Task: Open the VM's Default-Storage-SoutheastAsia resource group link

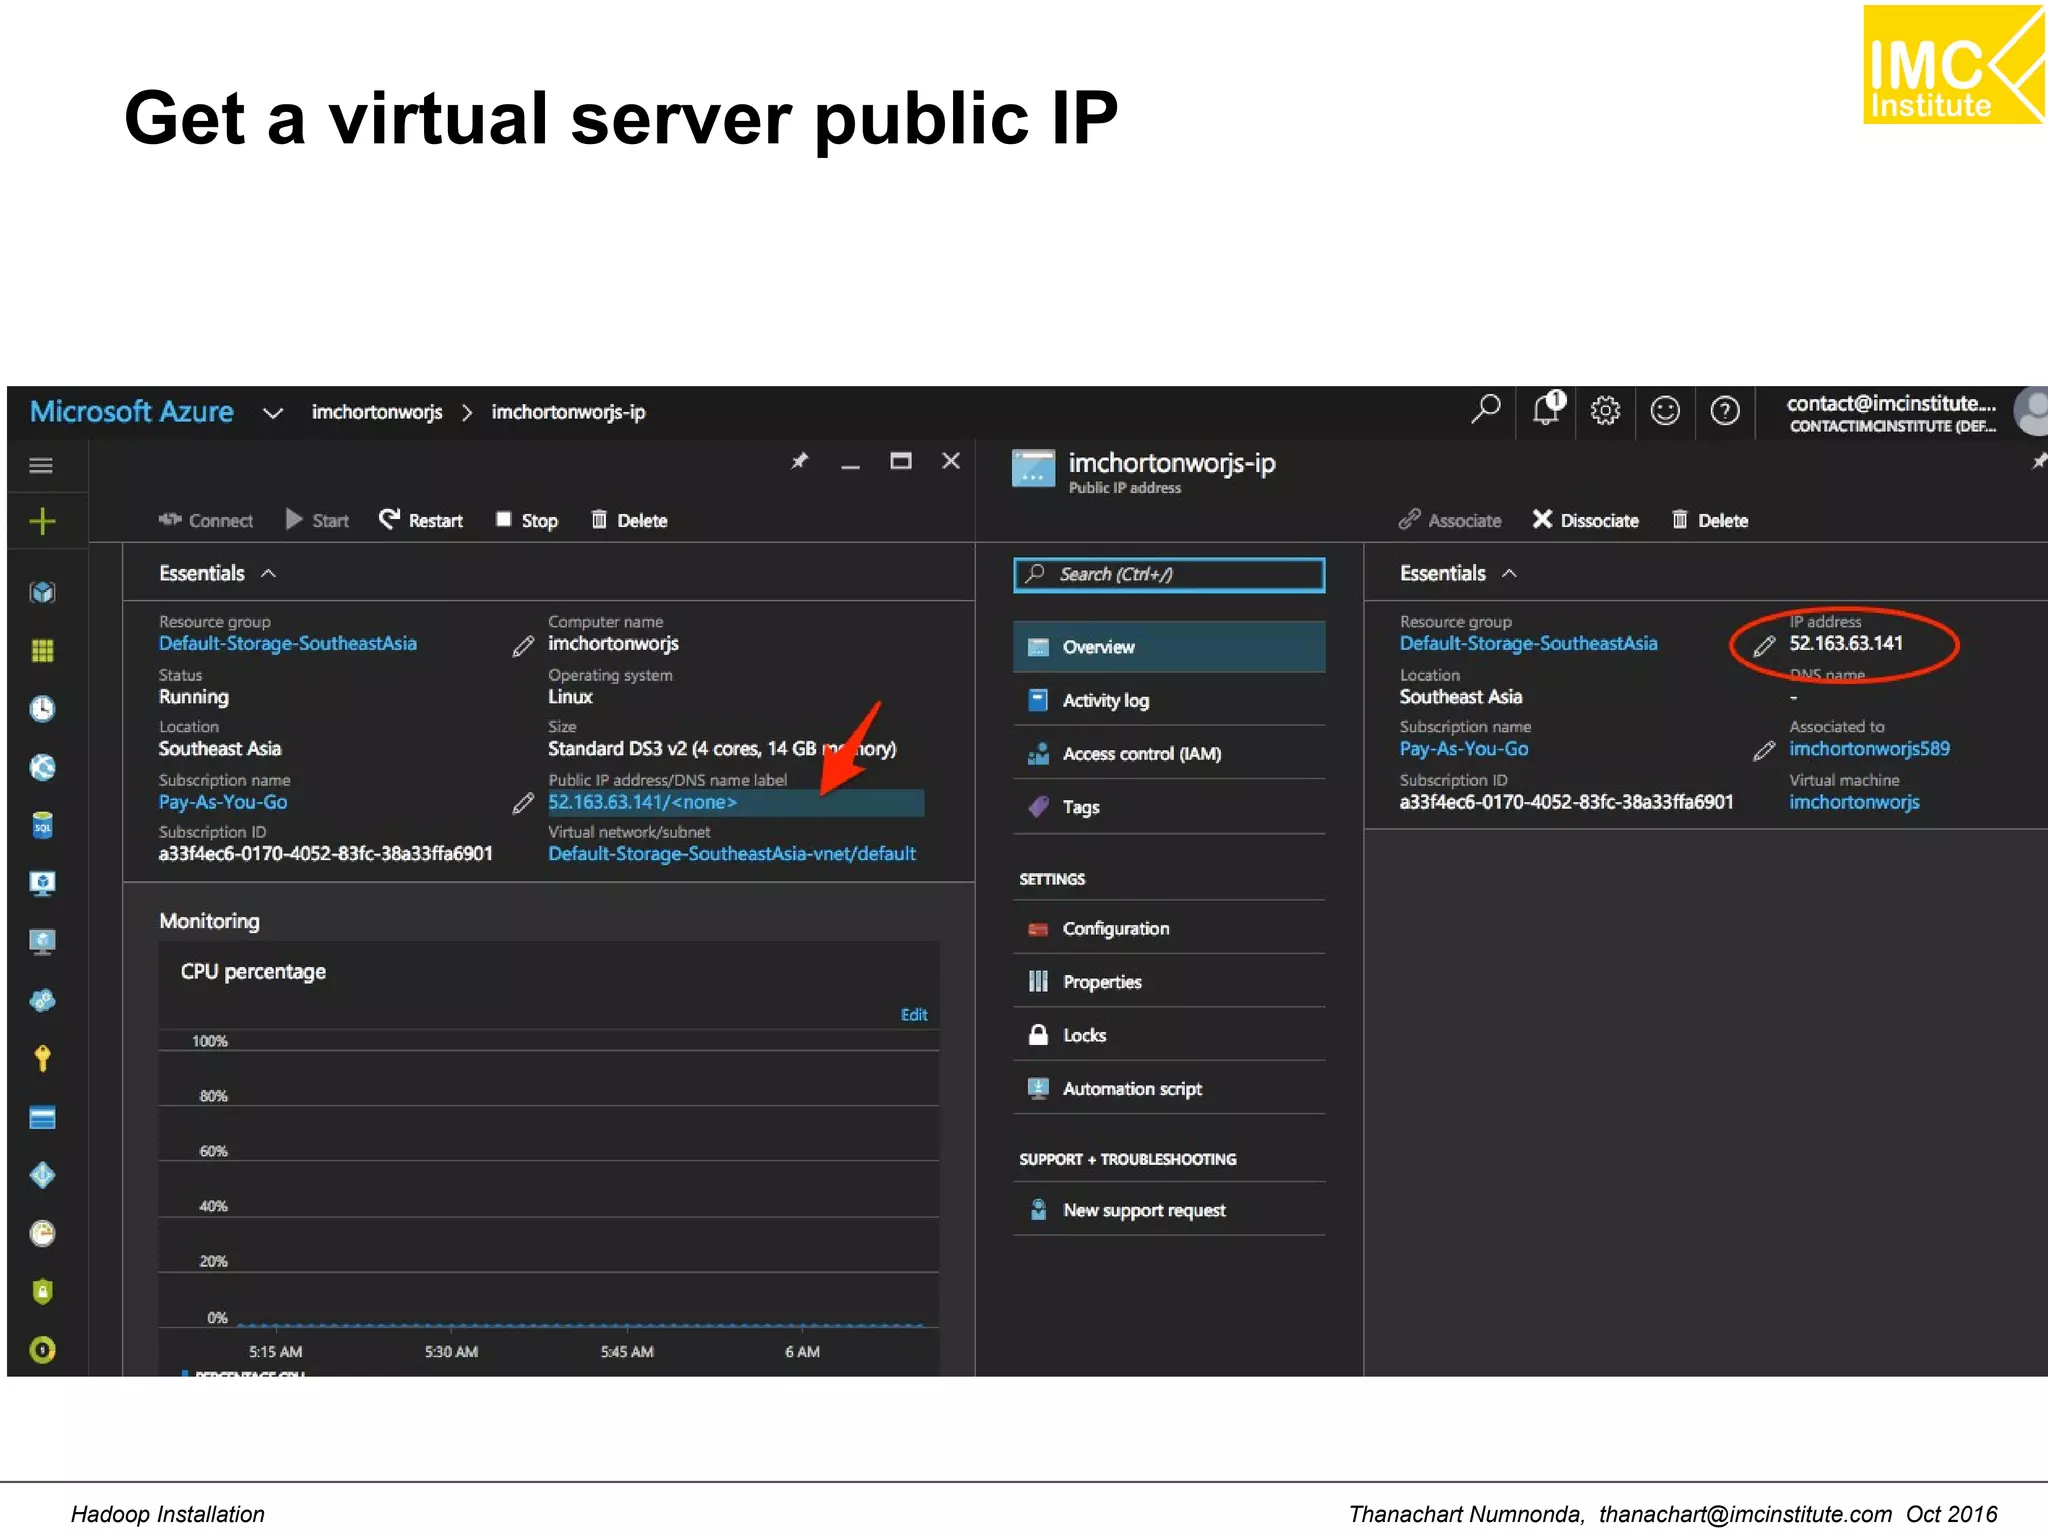Action: coord(287,644)
